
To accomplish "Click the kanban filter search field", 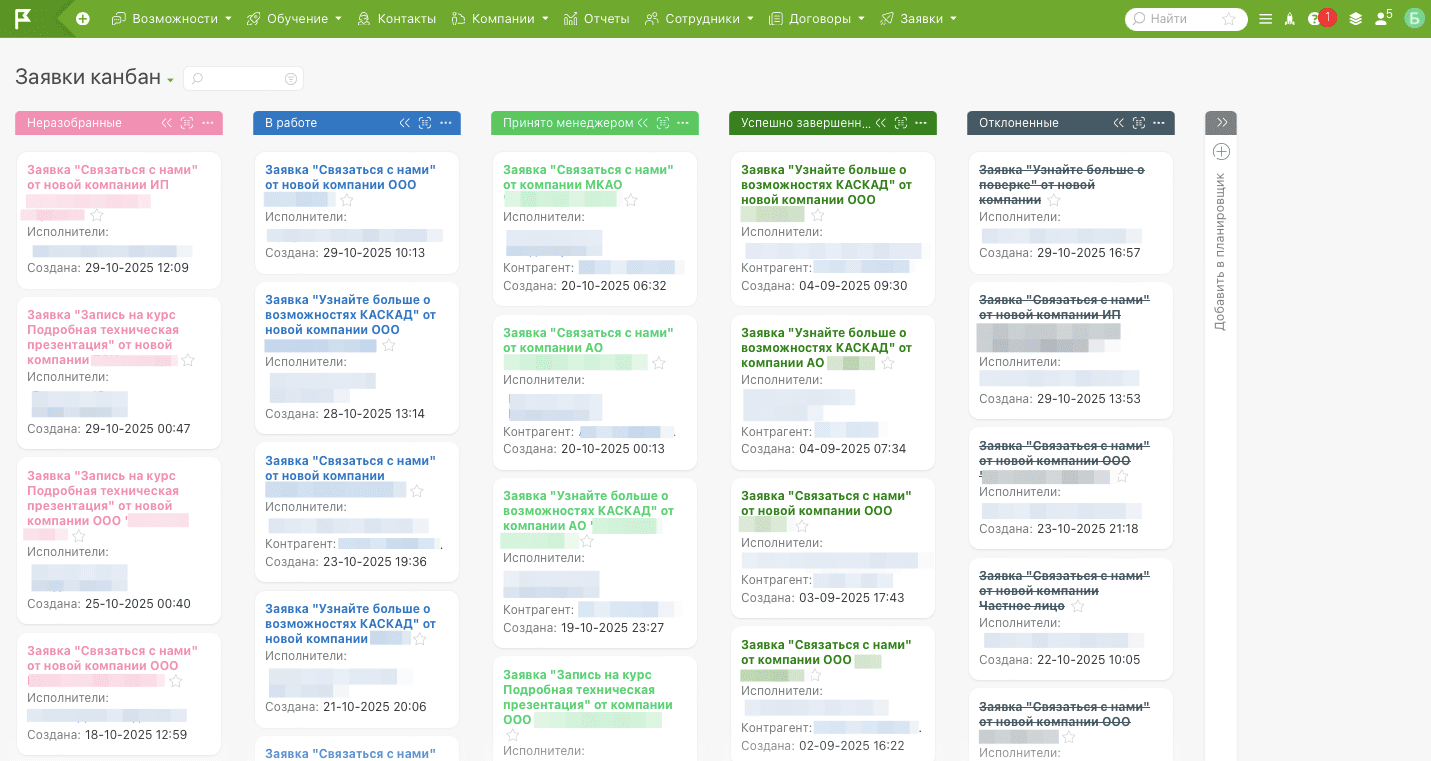I will (x=243, y=79).
